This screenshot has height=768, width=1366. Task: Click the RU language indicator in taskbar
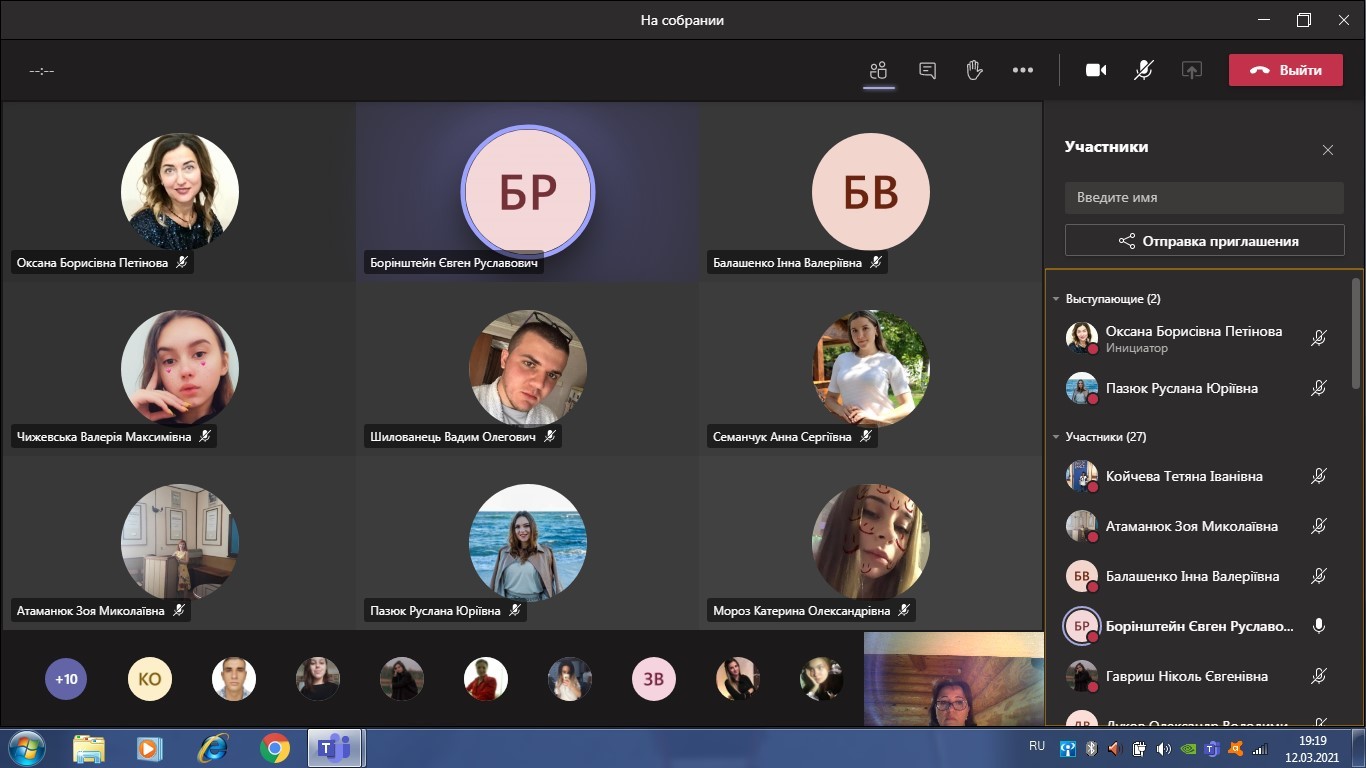[x=1037, y=746]
